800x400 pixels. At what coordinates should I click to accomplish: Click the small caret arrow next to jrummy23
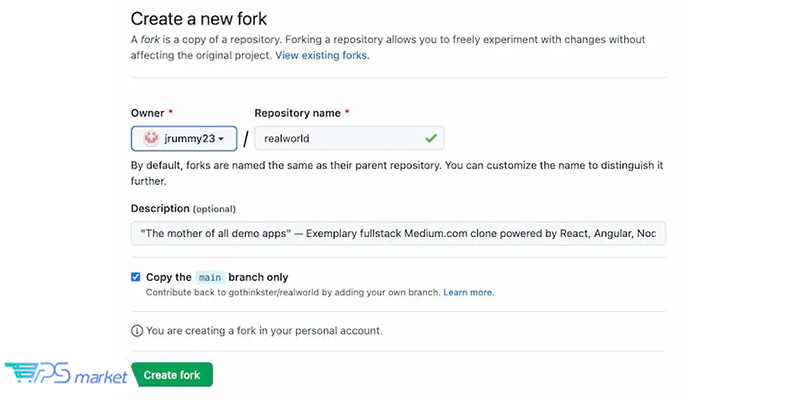pos(221,139)
